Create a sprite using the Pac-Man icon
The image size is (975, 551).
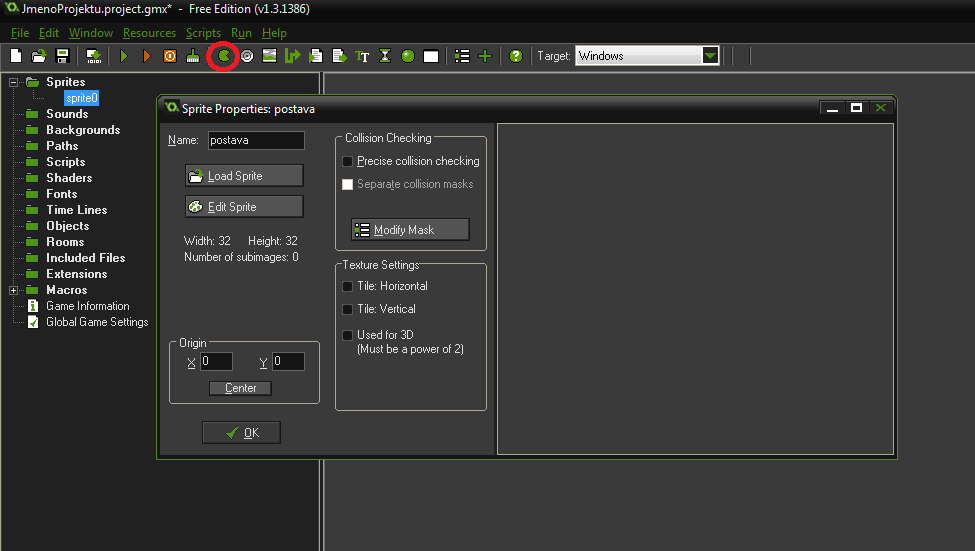[224, 56]
